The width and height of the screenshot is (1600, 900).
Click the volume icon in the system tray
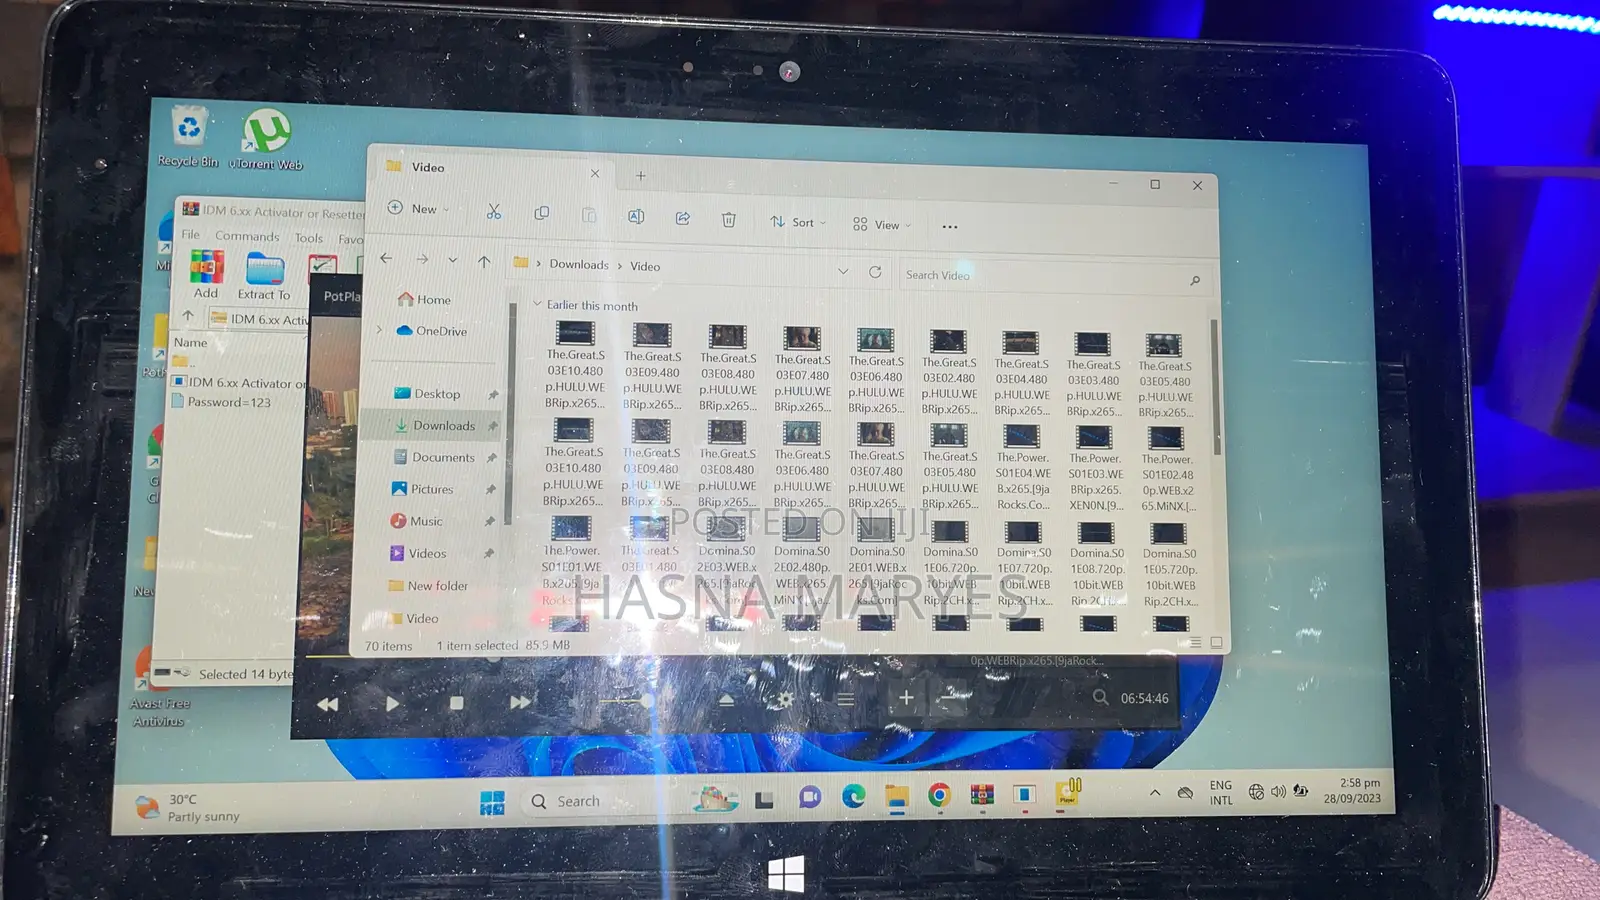pyautogui.click(x=1279, y=792)
